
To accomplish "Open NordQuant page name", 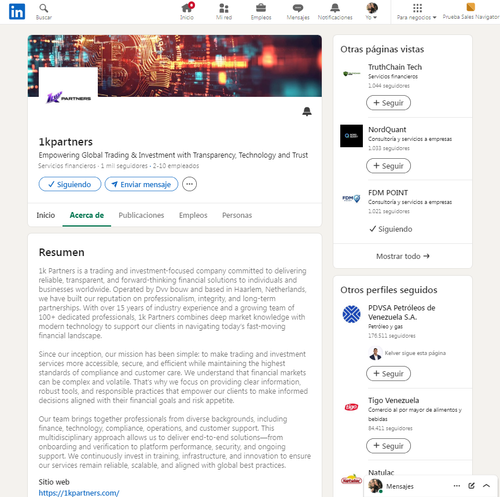I will 387,129.
